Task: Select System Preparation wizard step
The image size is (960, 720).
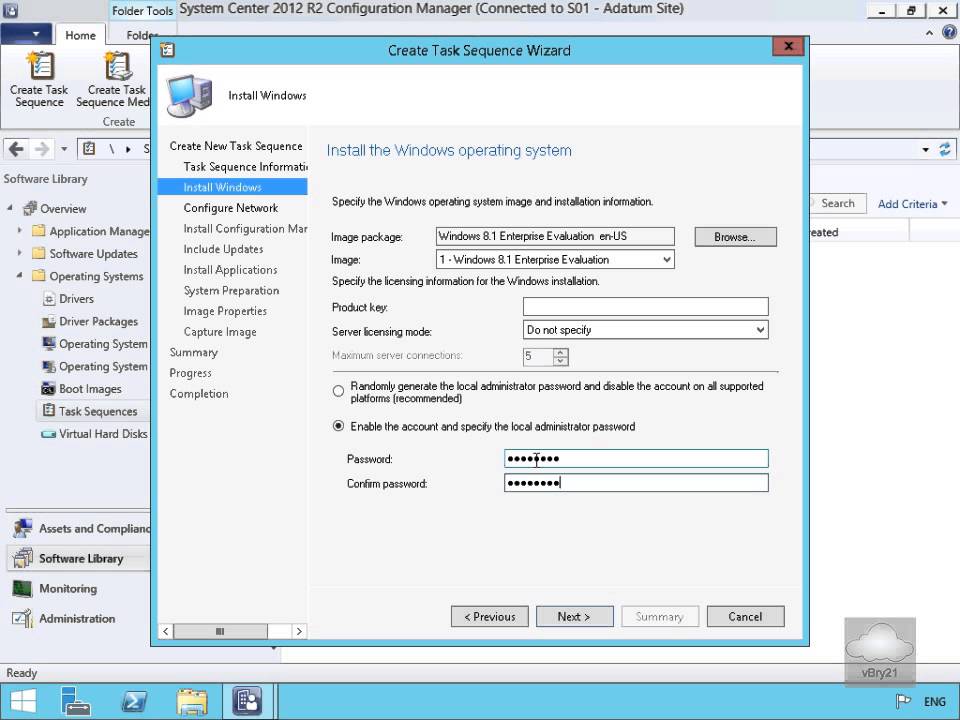Action: pos(231,291)
